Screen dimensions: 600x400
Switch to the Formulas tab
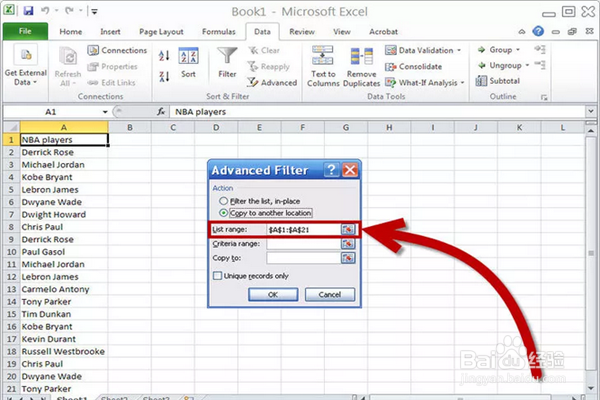click(x=218, y=32)
